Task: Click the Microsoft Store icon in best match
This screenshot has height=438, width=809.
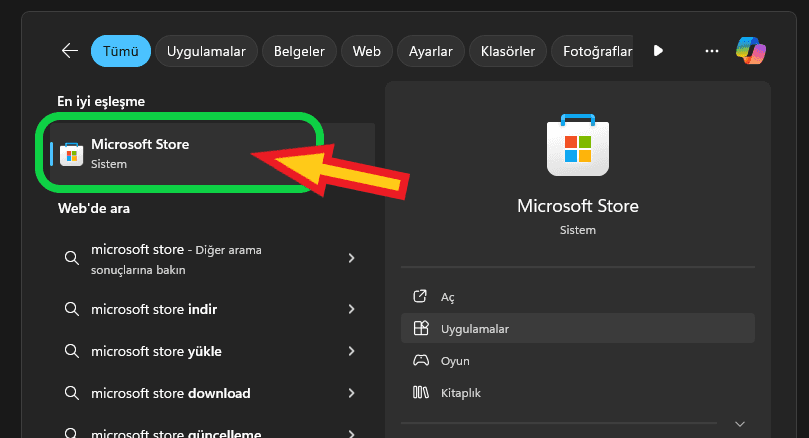Action: point(71,154)
